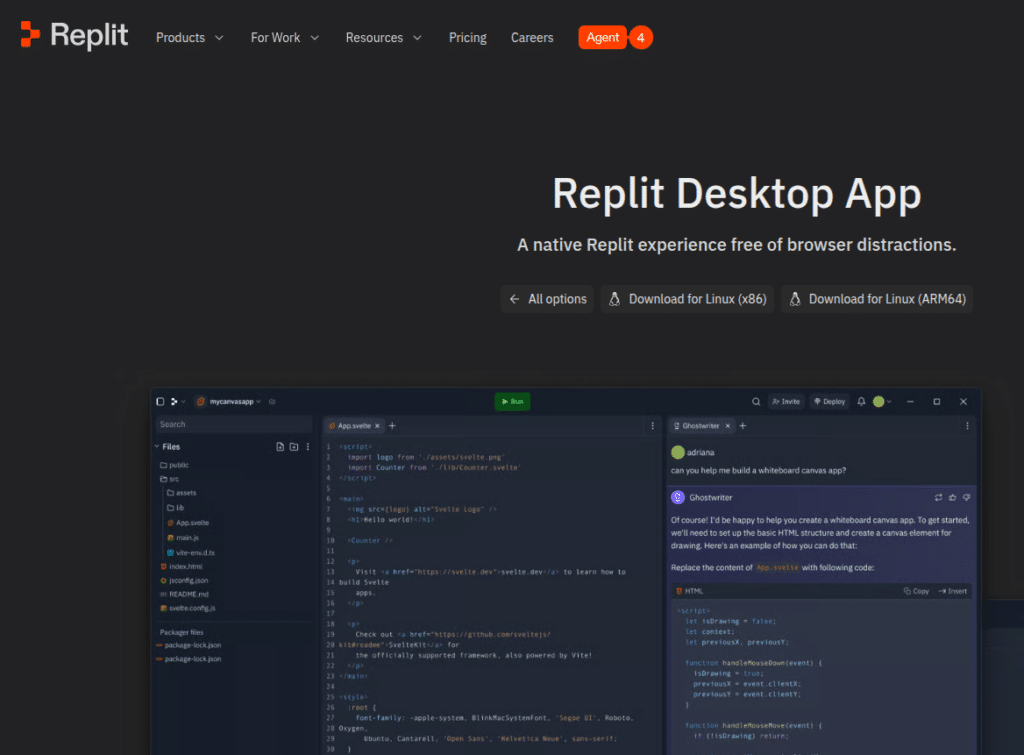This screenshot has height=755, width=1024.
Task: Open search with the magnifying glass icon
Action: pos(756,401)
